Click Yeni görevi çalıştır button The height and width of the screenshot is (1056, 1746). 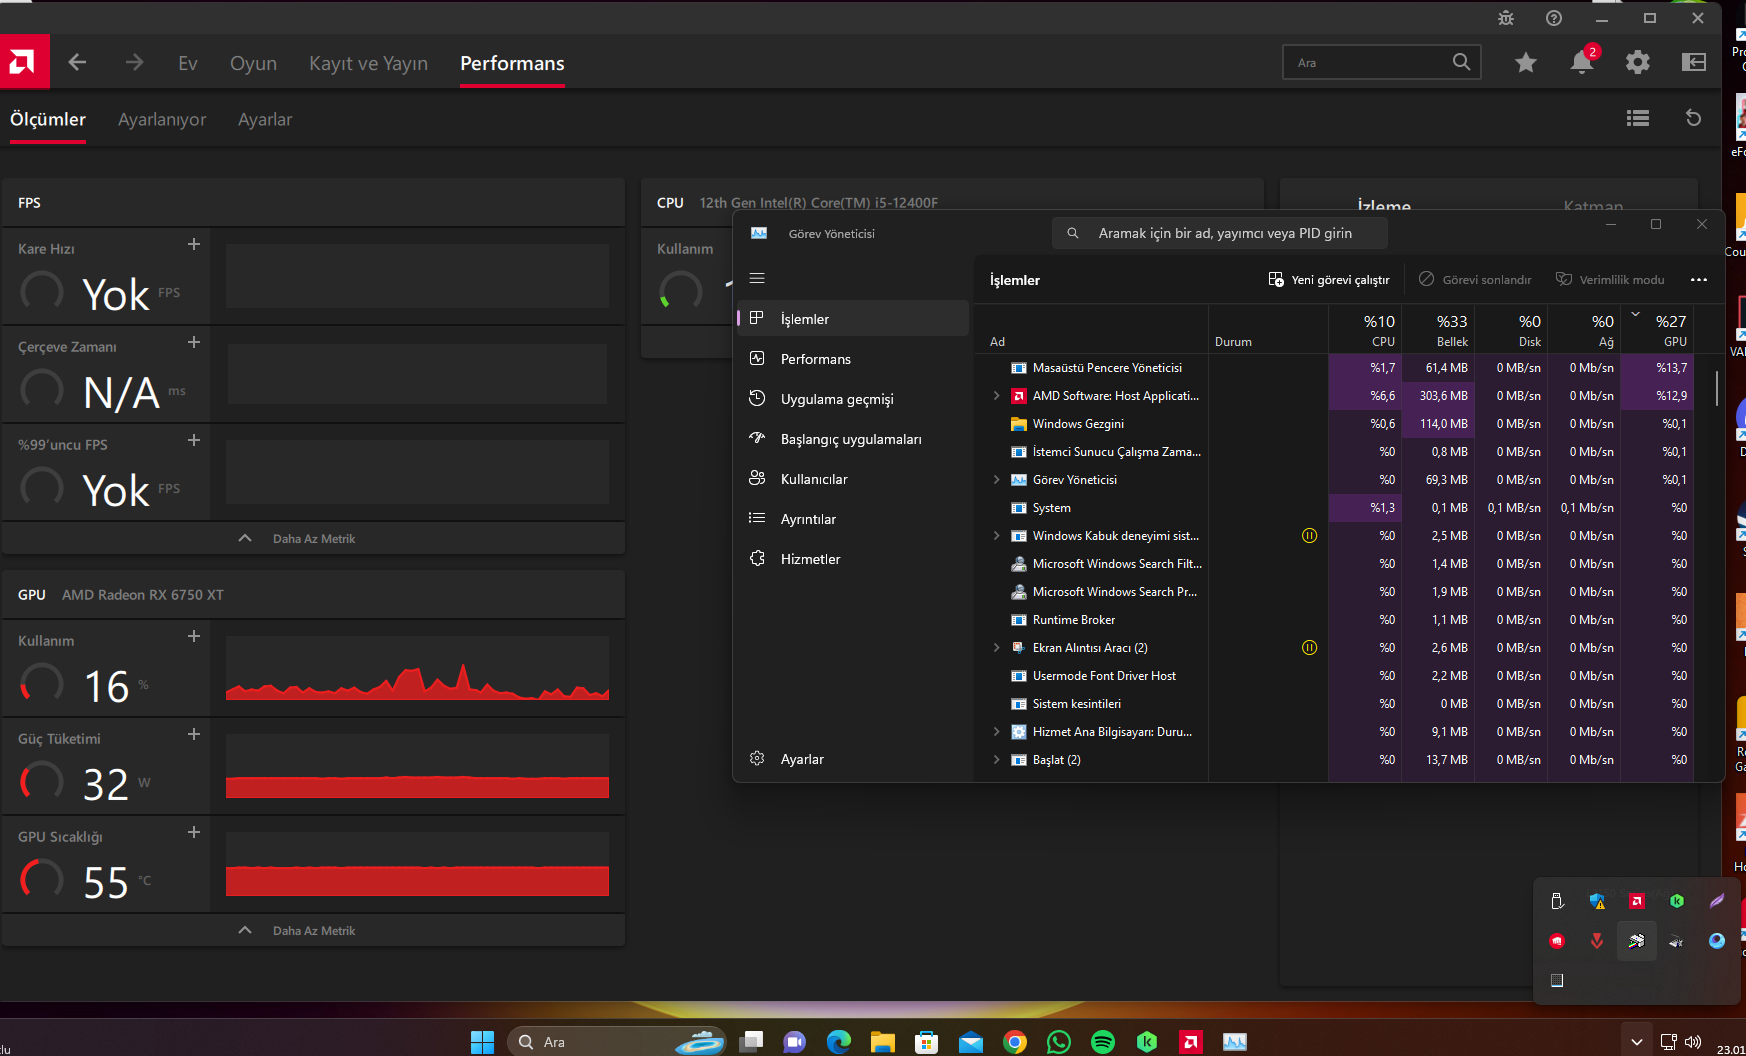click(x=1329, y=280)
